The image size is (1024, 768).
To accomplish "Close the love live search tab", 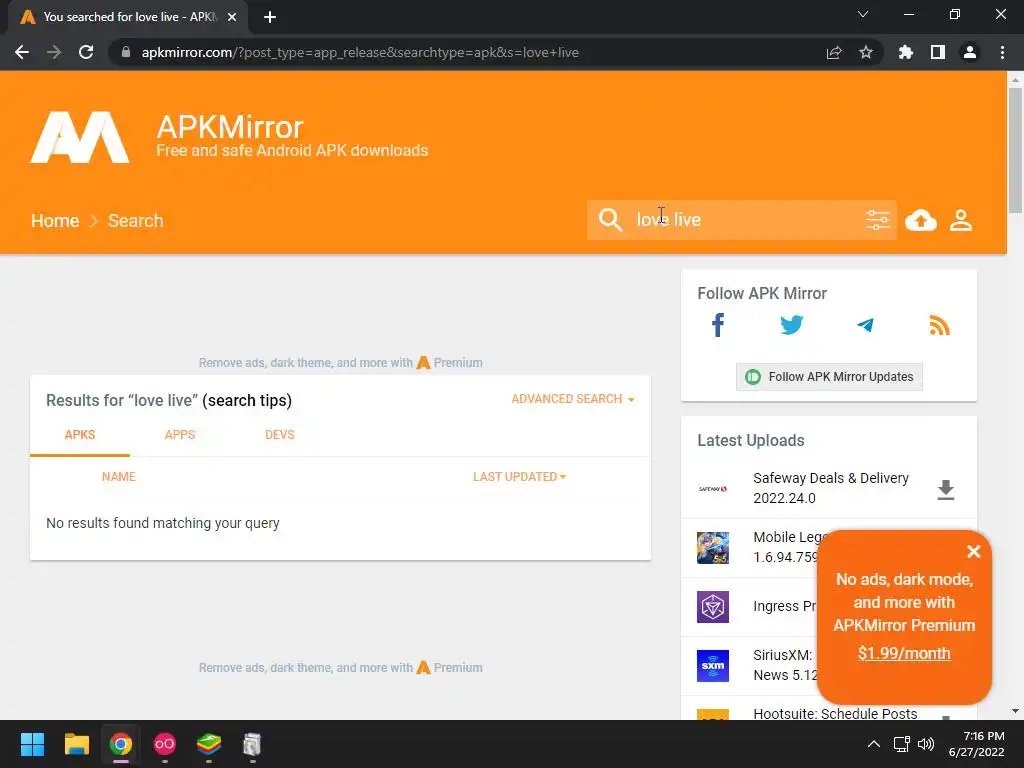I will coord(232,17).
